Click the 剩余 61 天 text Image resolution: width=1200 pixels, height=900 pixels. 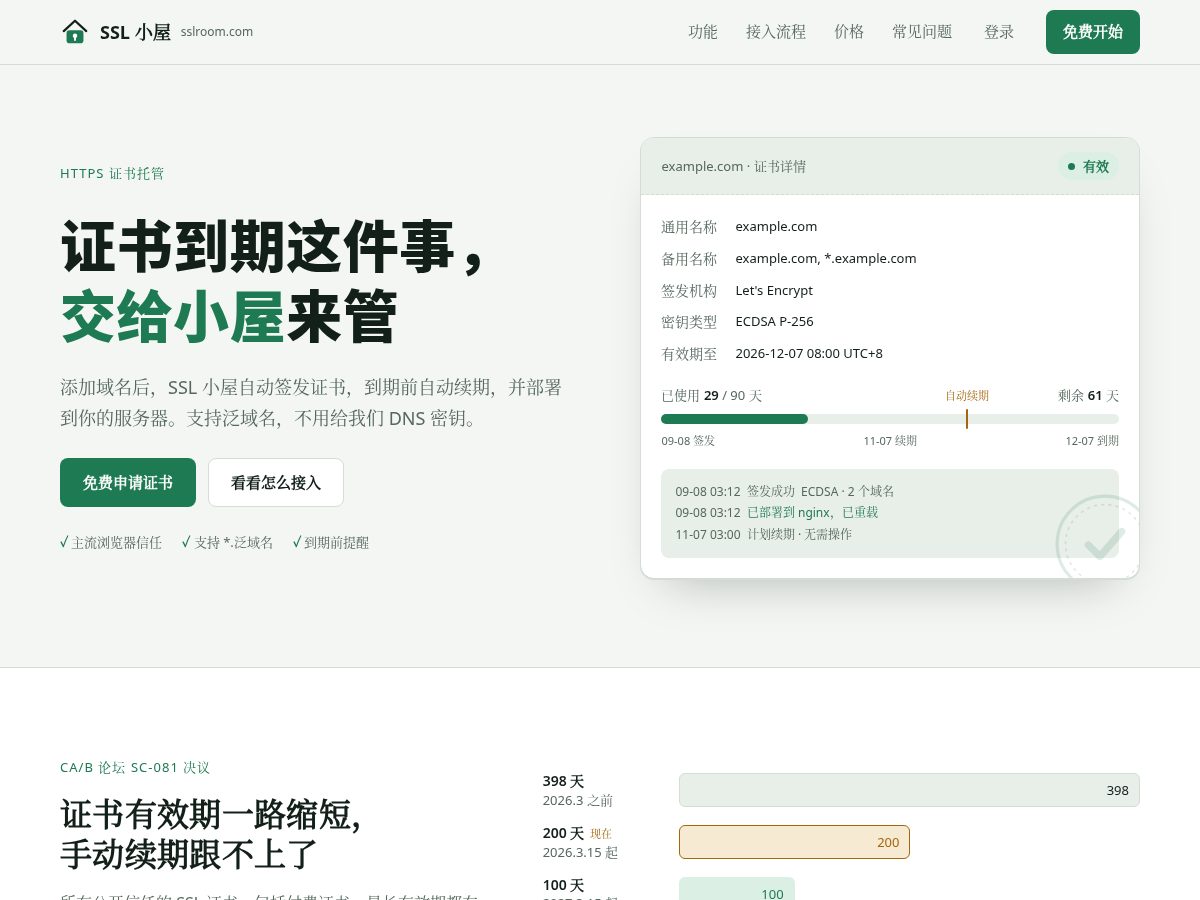[1089, 396]
